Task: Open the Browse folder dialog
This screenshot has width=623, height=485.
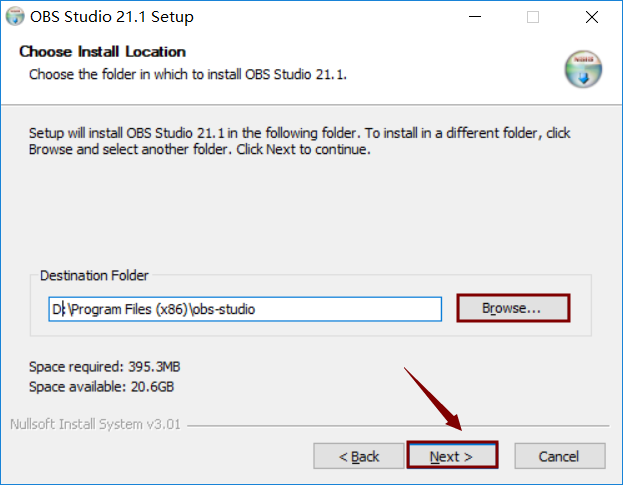Action: (x=512, y=309)
